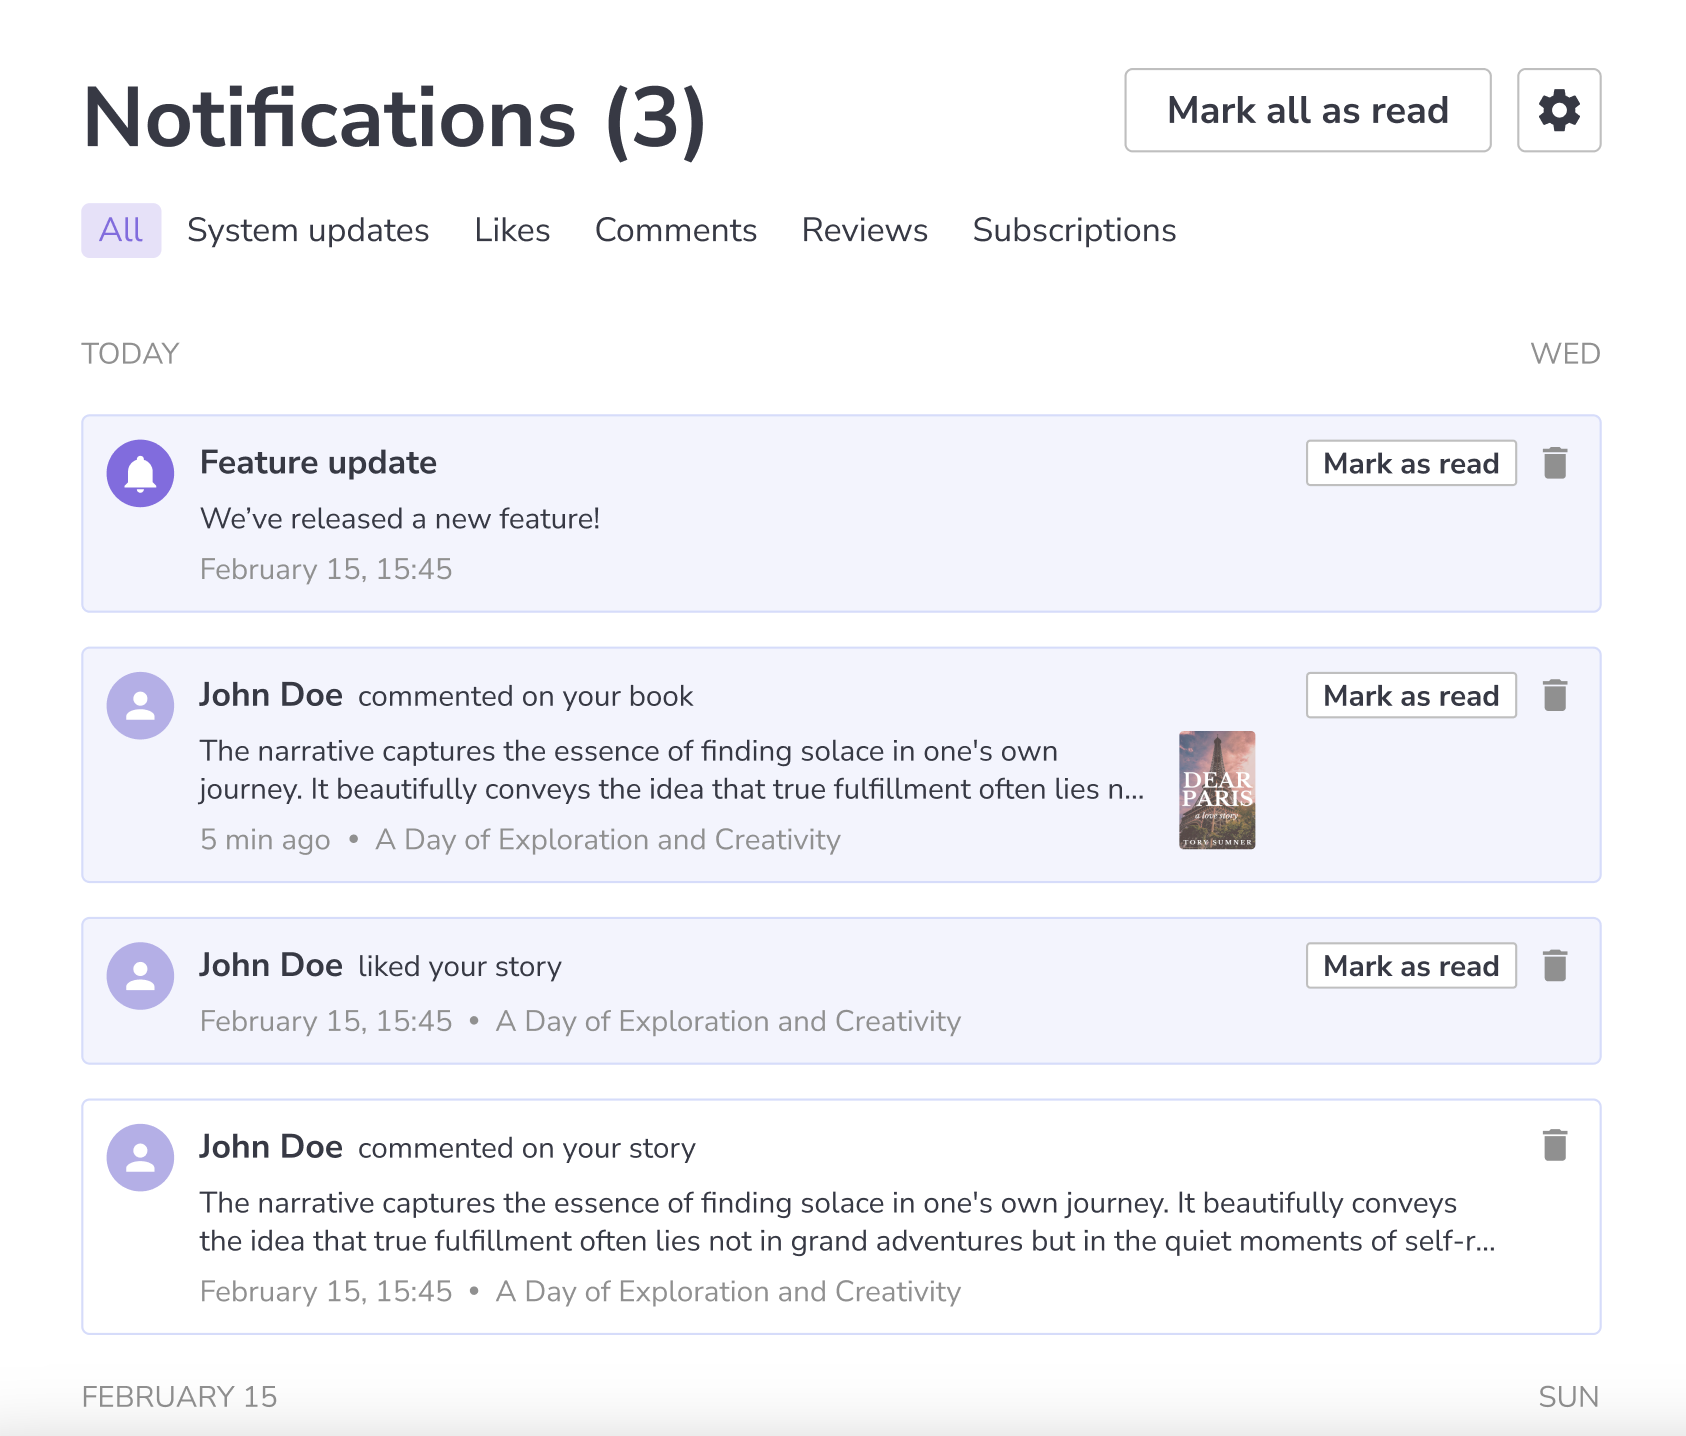Select the All notifications filter
Image resolution: width=1686 pixels, height=1436 pixels.
120,230
